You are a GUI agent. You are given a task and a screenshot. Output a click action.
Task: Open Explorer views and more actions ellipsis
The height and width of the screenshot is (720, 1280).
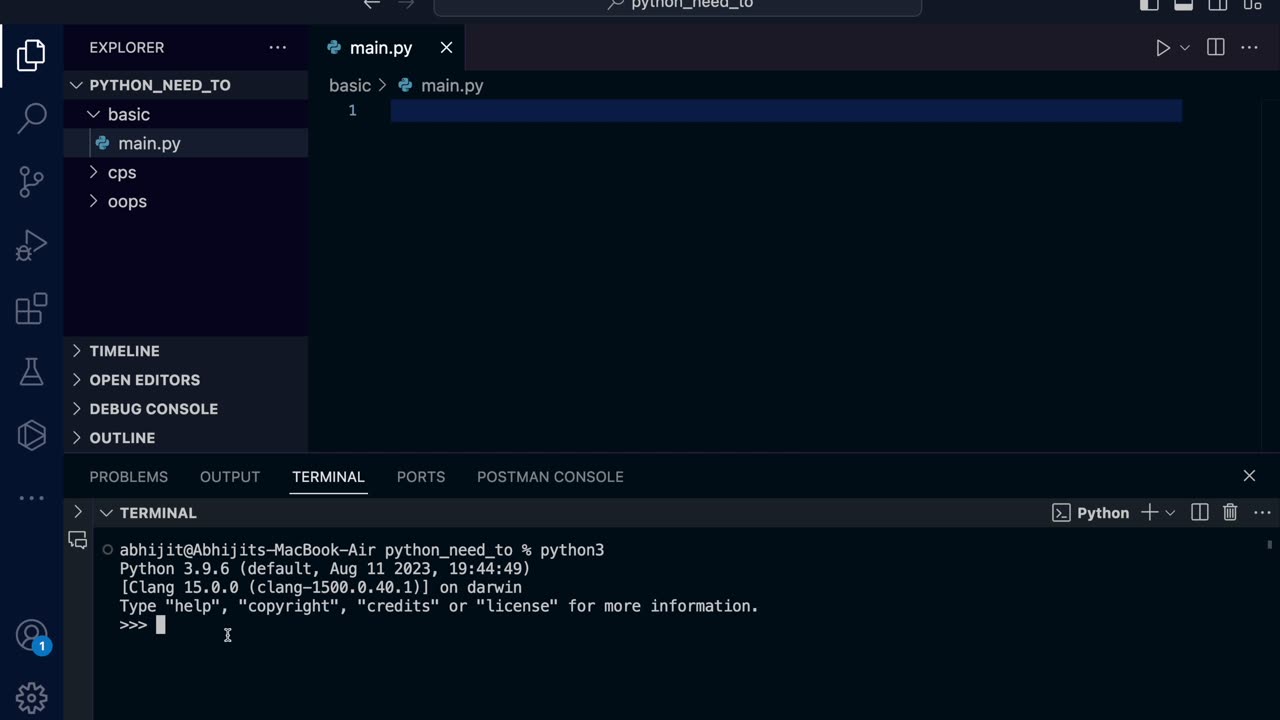(x=278, y=47)
